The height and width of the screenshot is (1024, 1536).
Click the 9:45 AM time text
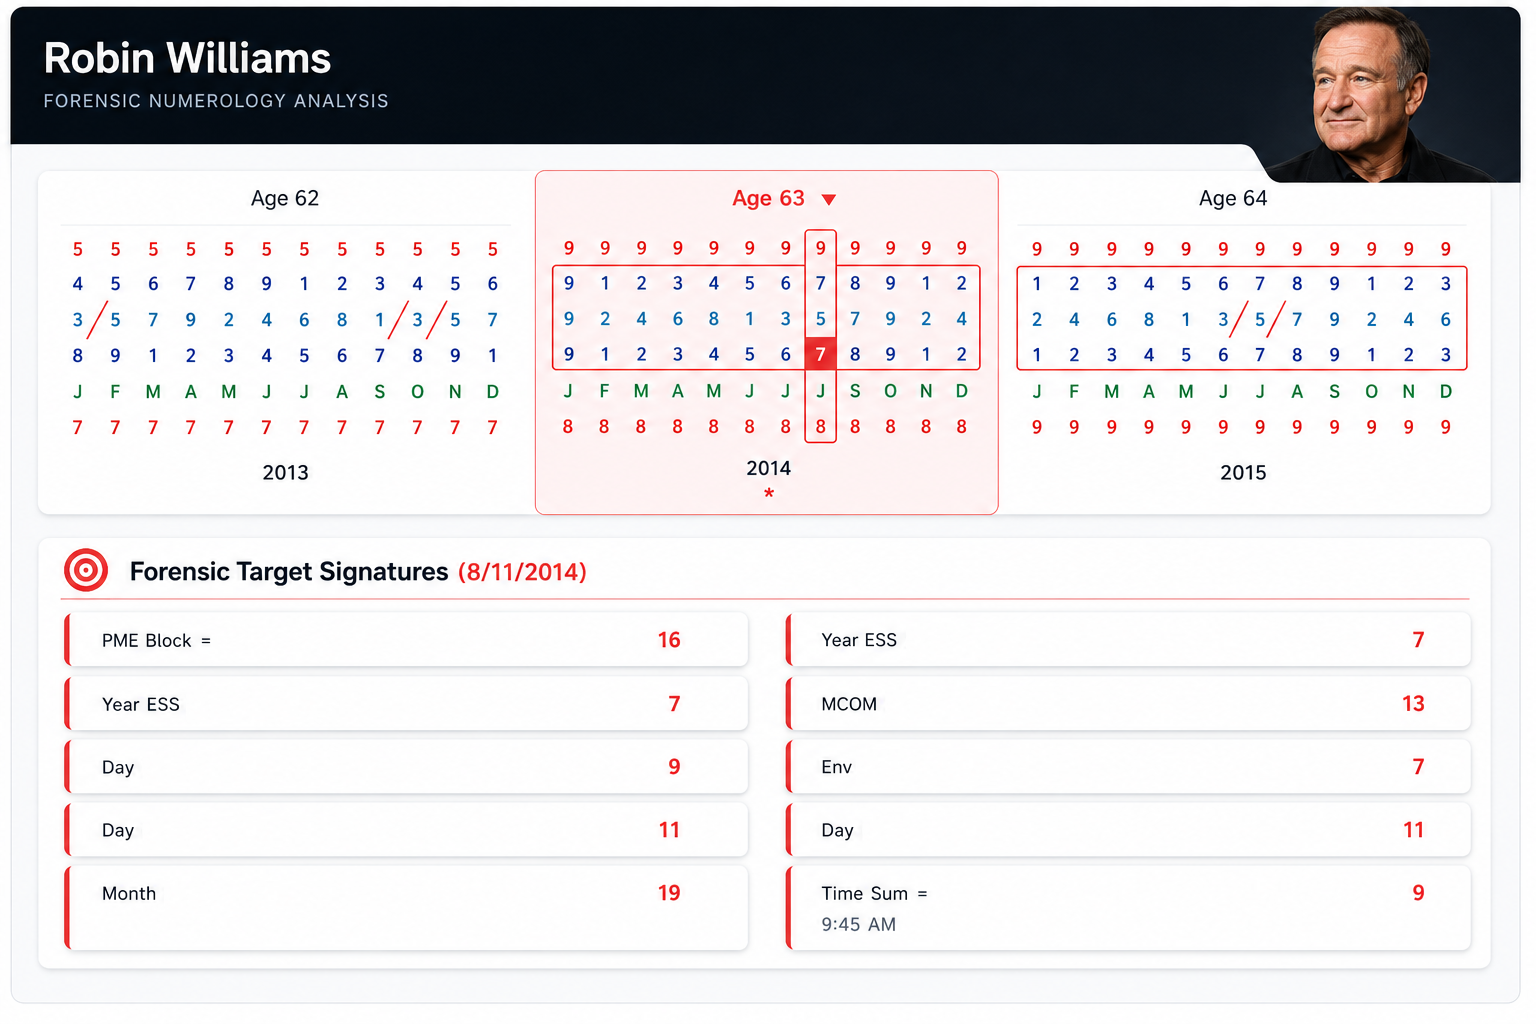pos(858,925)
